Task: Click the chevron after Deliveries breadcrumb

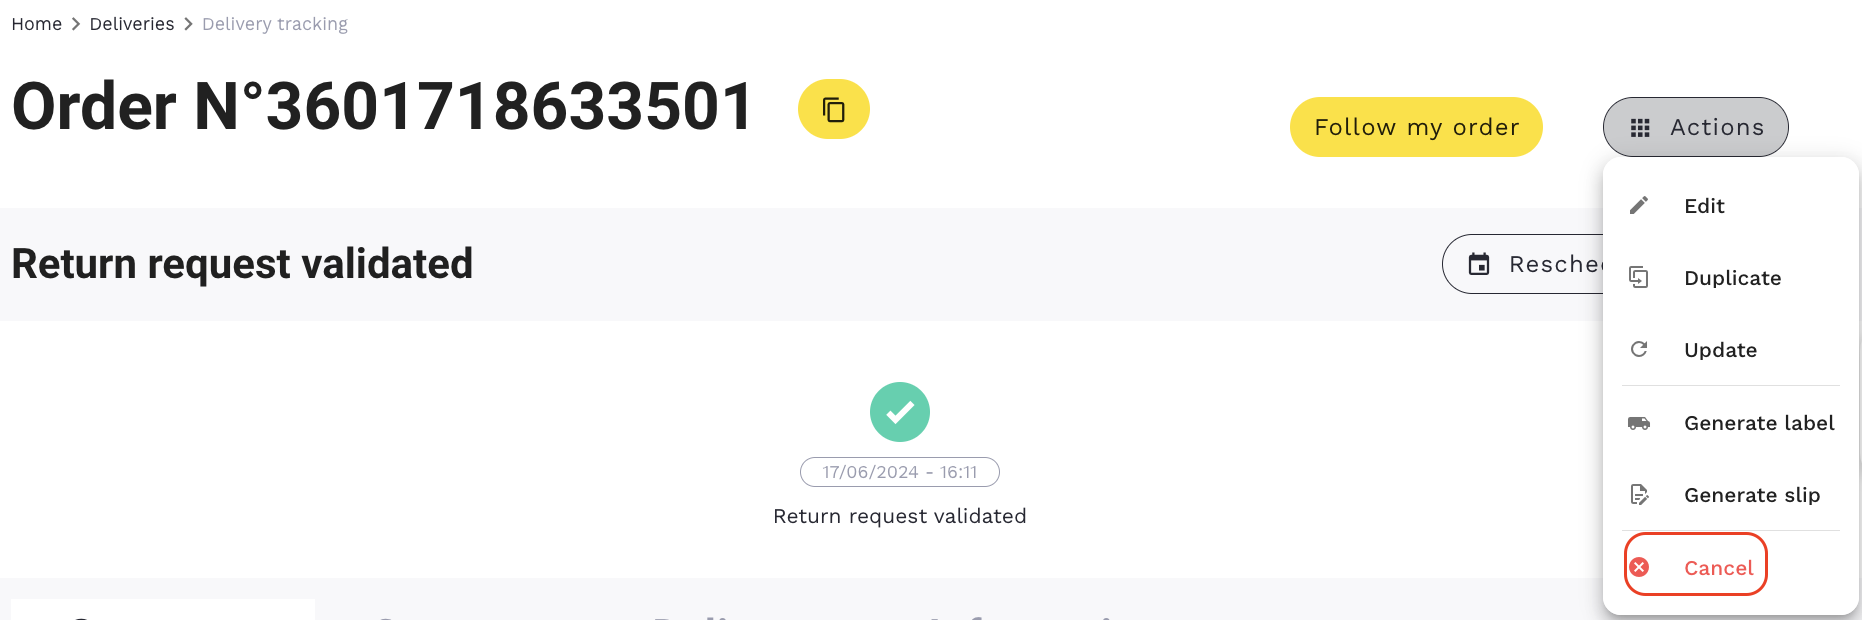Action: click(x=188, y=24)
